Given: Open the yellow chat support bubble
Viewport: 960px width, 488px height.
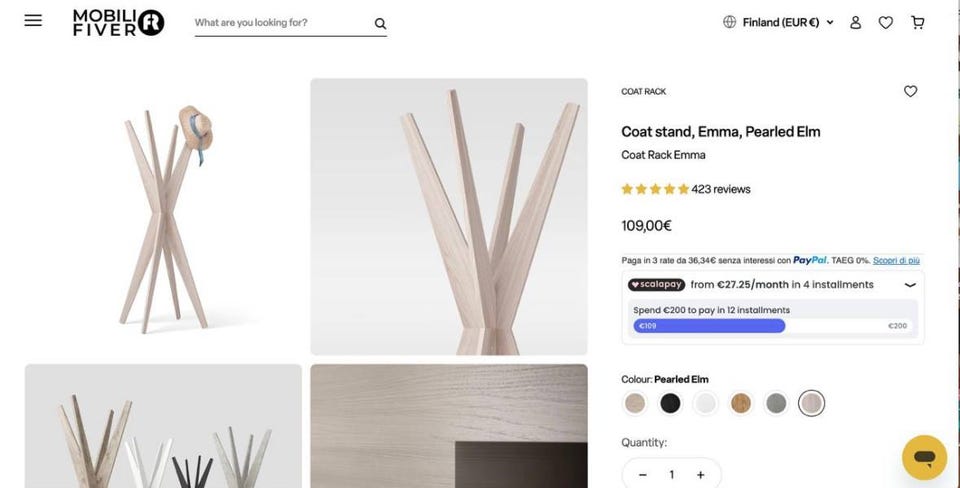Looking at the screenshot, I should 924,457.
